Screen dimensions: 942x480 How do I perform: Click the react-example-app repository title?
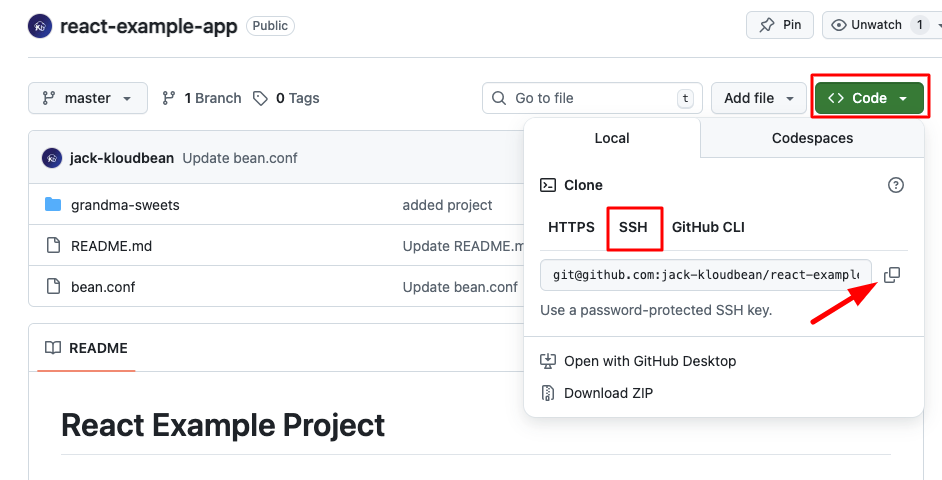[x=148, y=26]
